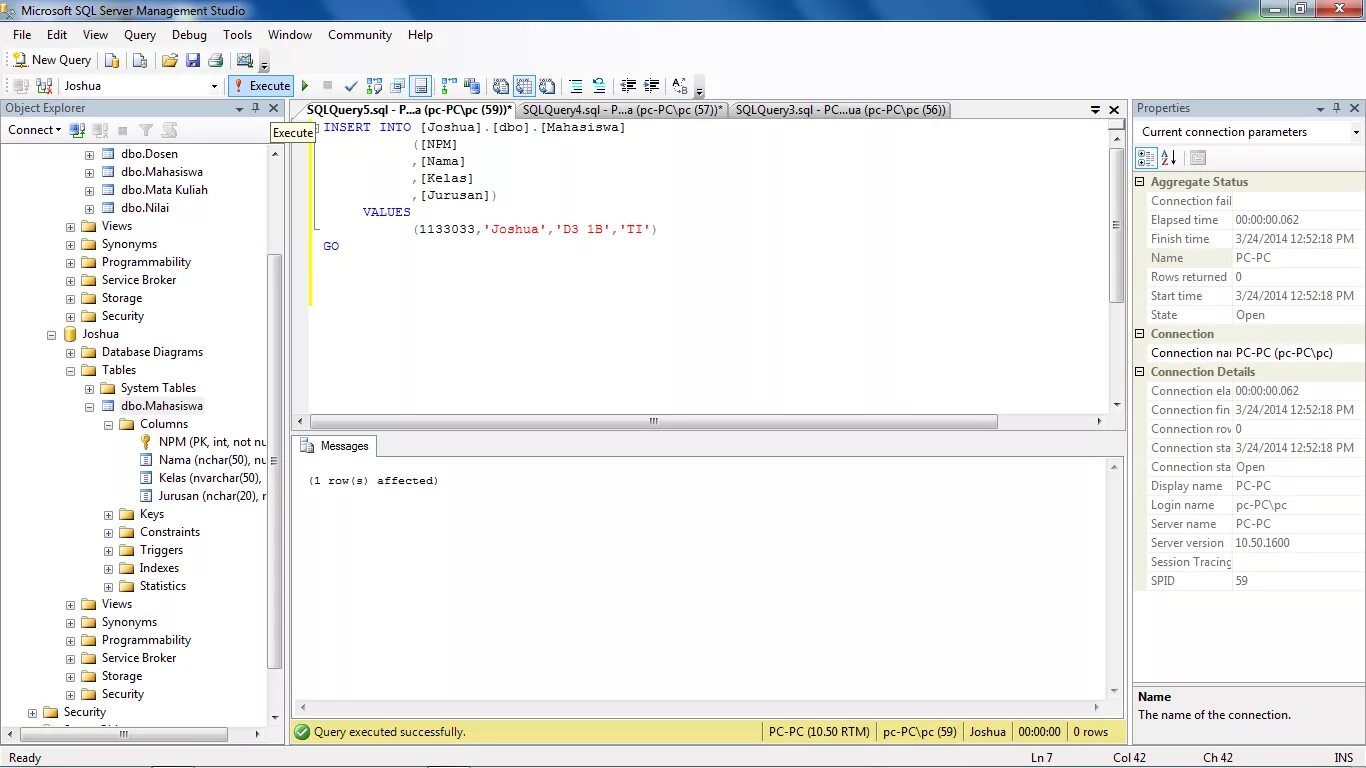Display the estimated execution plan icon

374,86
